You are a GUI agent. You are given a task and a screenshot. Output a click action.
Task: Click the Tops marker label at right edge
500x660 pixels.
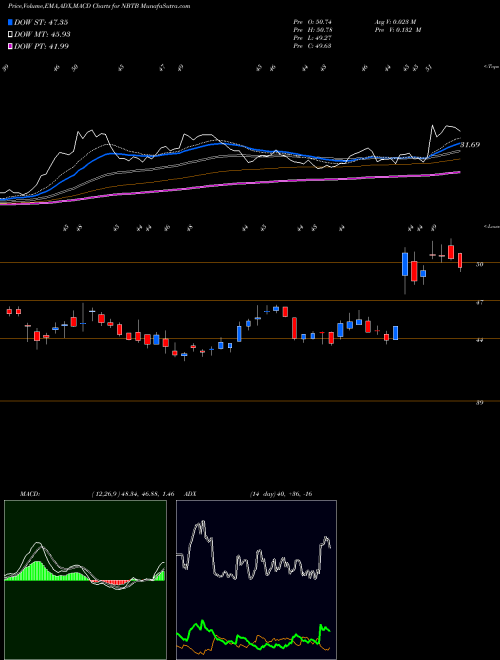pyautogui.click(x=491, y=67)
